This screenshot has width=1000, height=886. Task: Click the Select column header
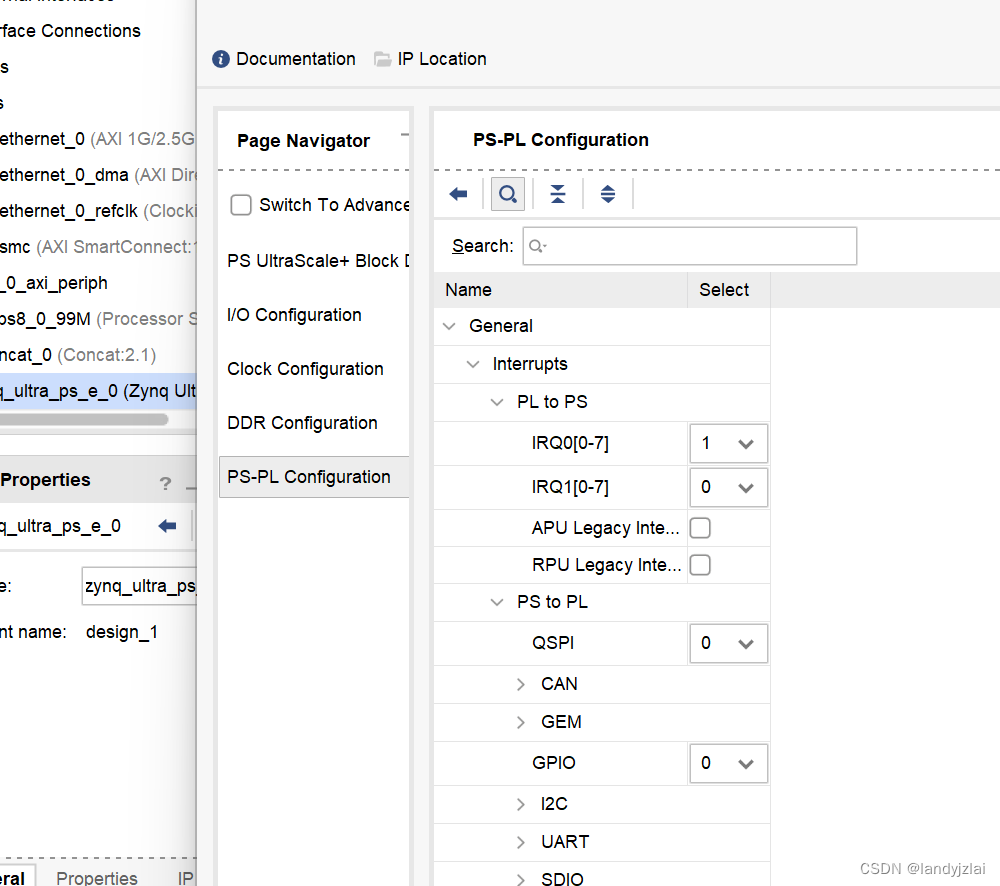pyautogui.click(x=728, y=290)
